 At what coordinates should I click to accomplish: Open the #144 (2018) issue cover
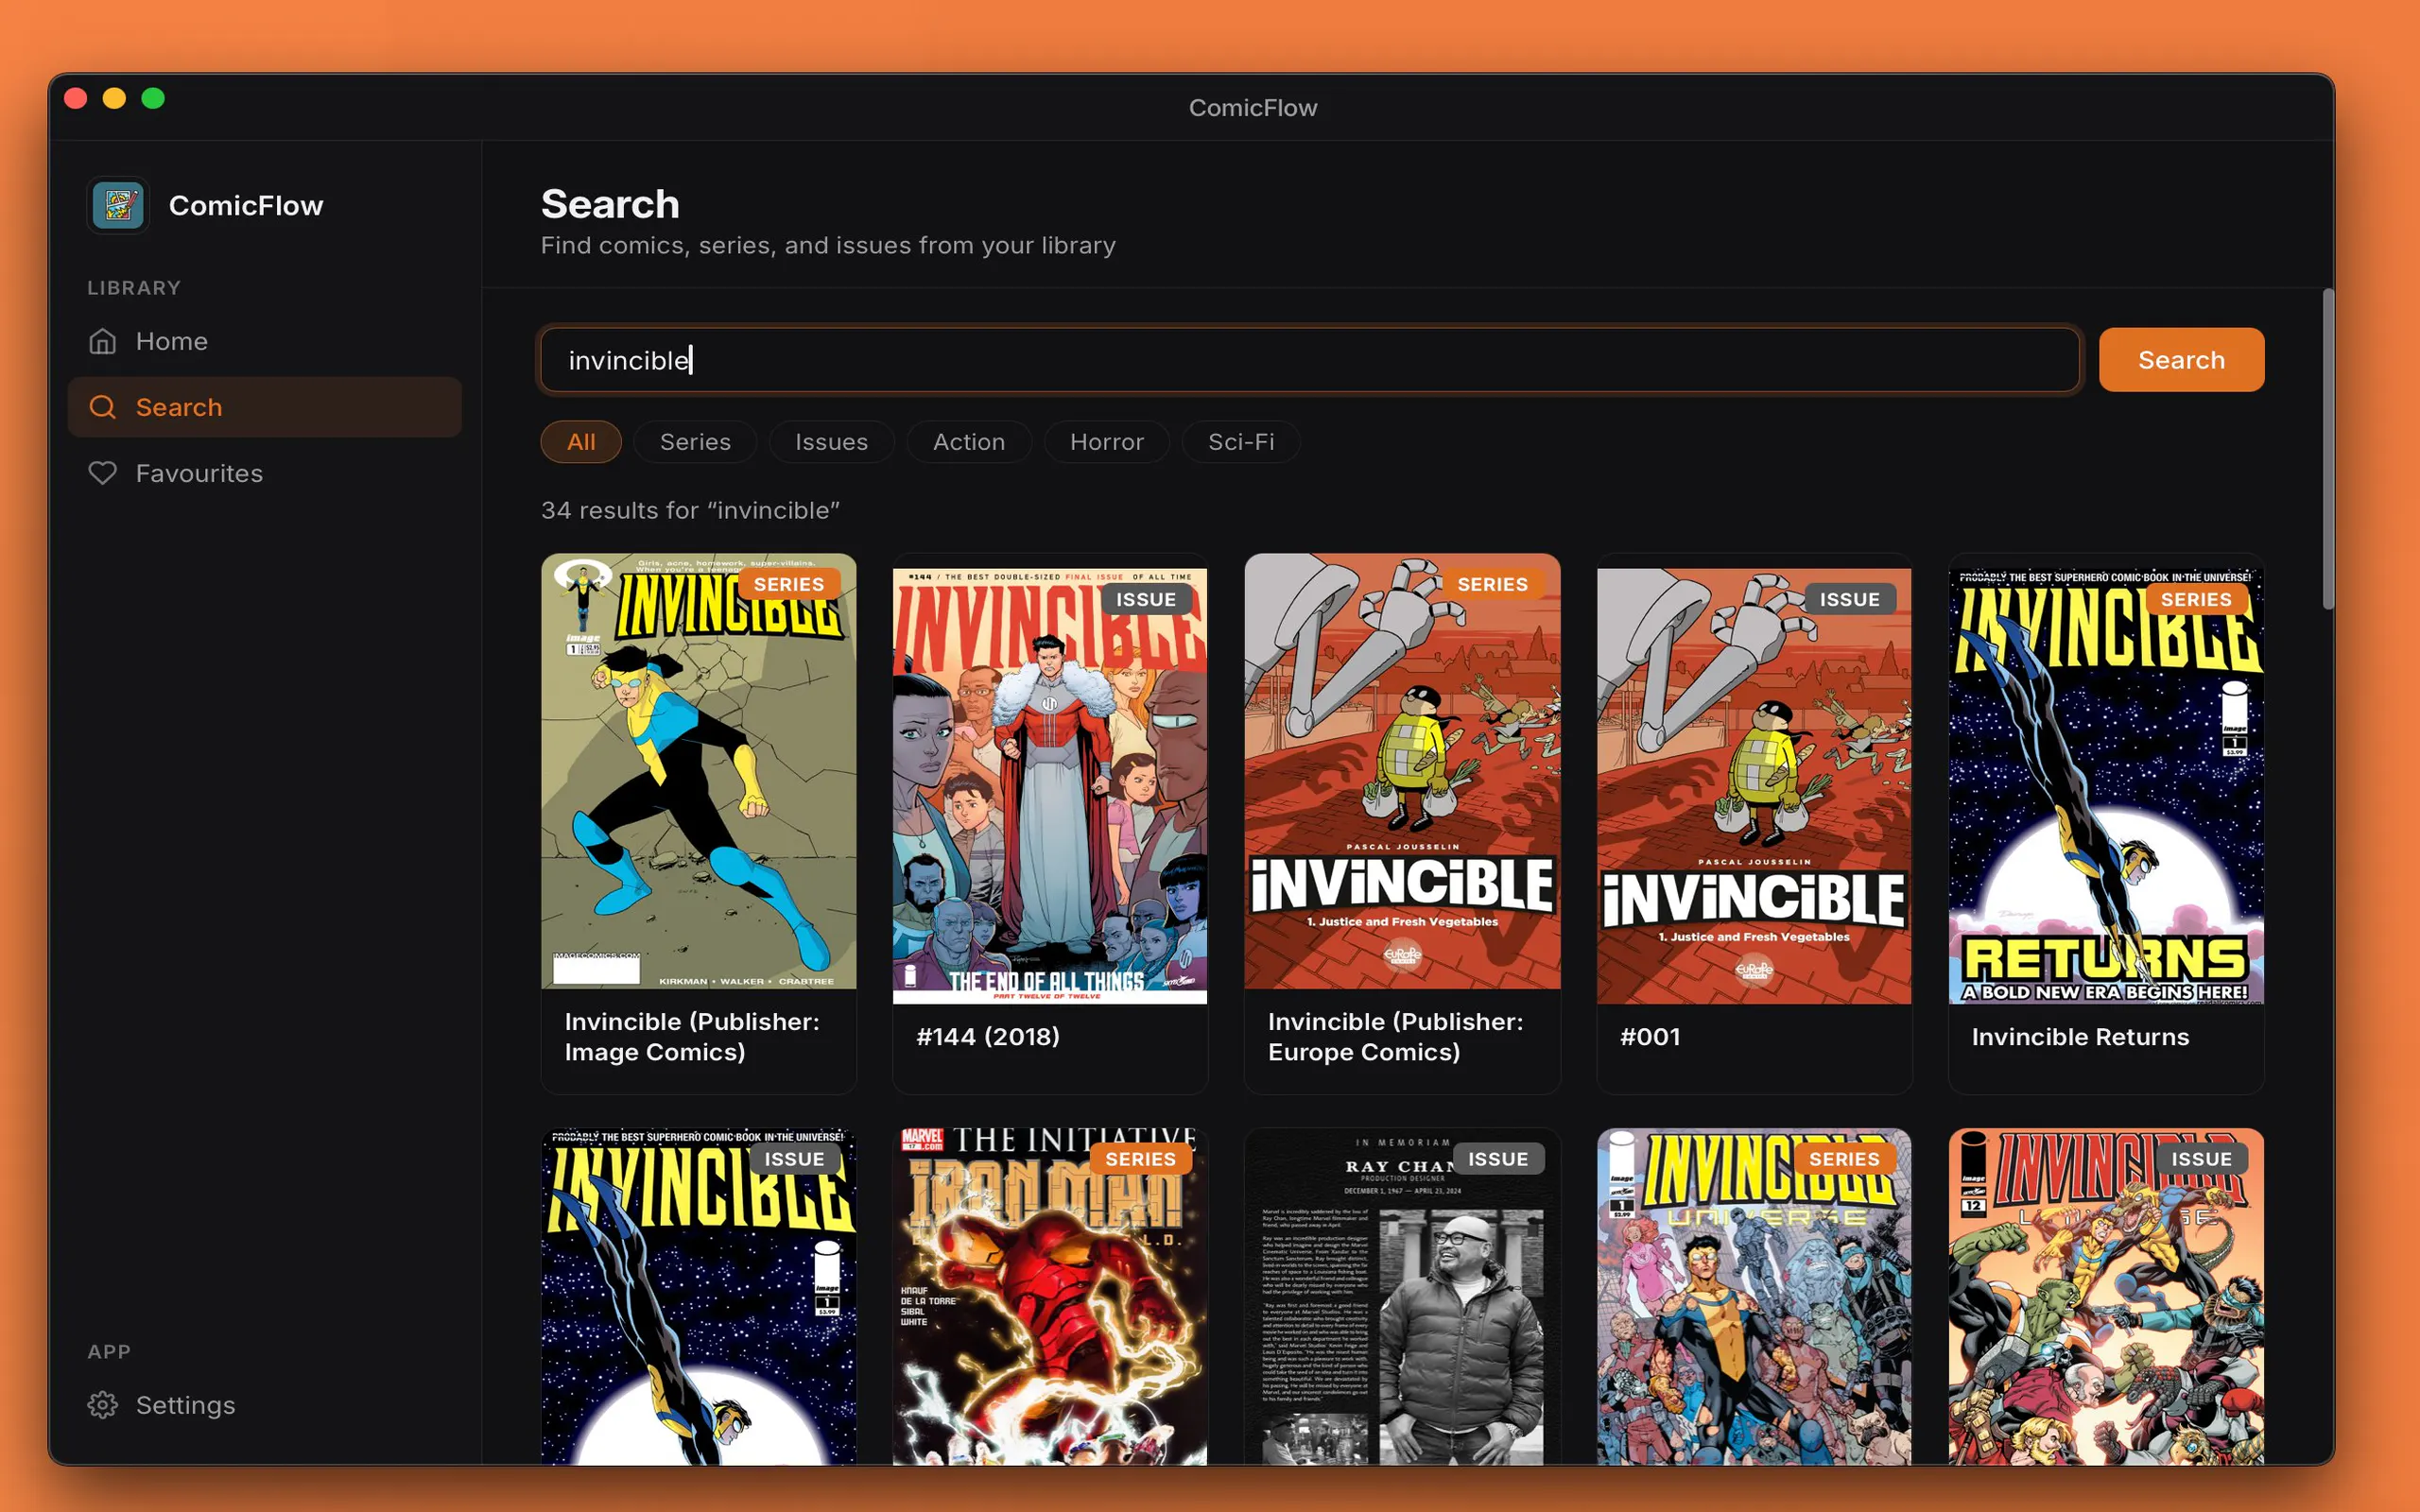1050,786
